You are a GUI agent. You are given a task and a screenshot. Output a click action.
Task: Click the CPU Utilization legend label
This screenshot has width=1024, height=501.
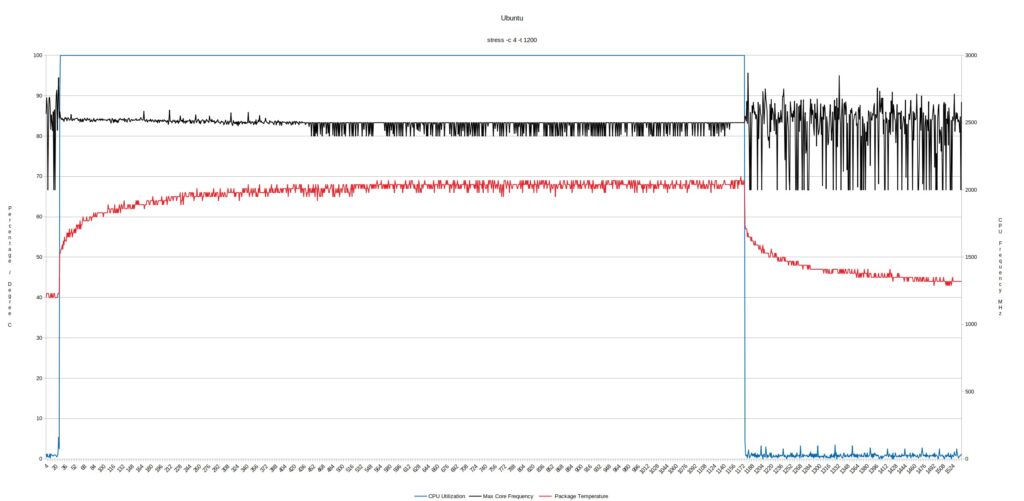point(447,495)
